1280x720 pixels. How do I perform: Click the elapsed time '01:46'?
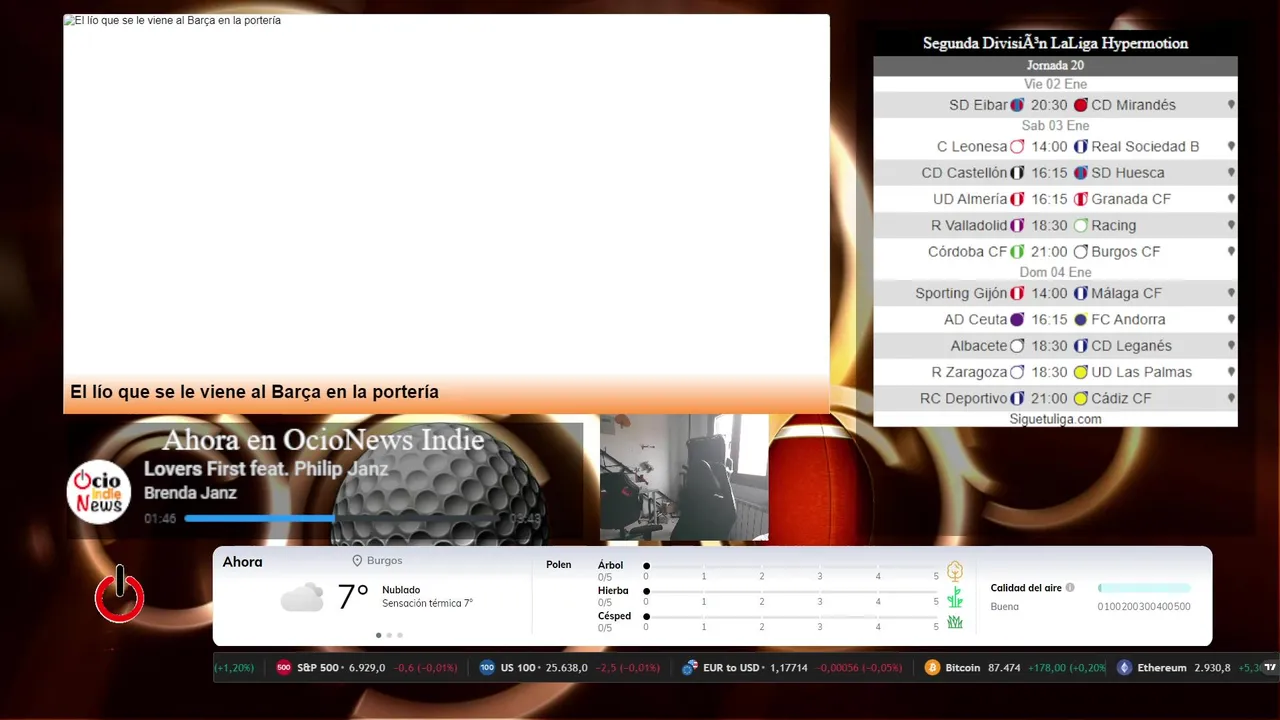pyautogui.click(x=160, y=519)
